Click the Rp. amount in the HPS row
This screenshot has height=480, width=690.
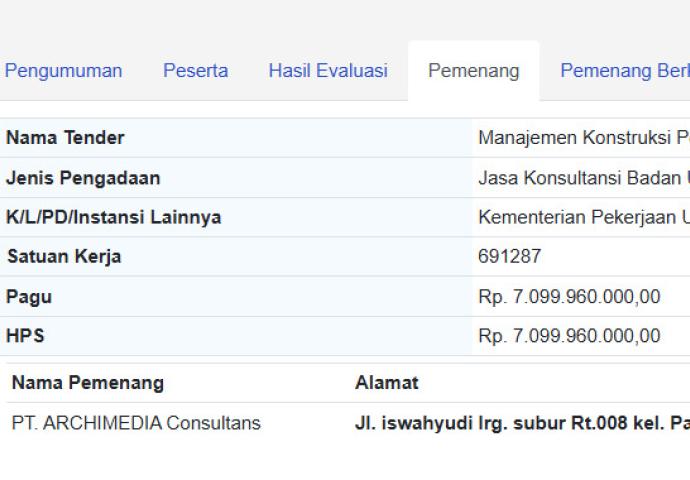pyautogui.click(x=569, y=336)
